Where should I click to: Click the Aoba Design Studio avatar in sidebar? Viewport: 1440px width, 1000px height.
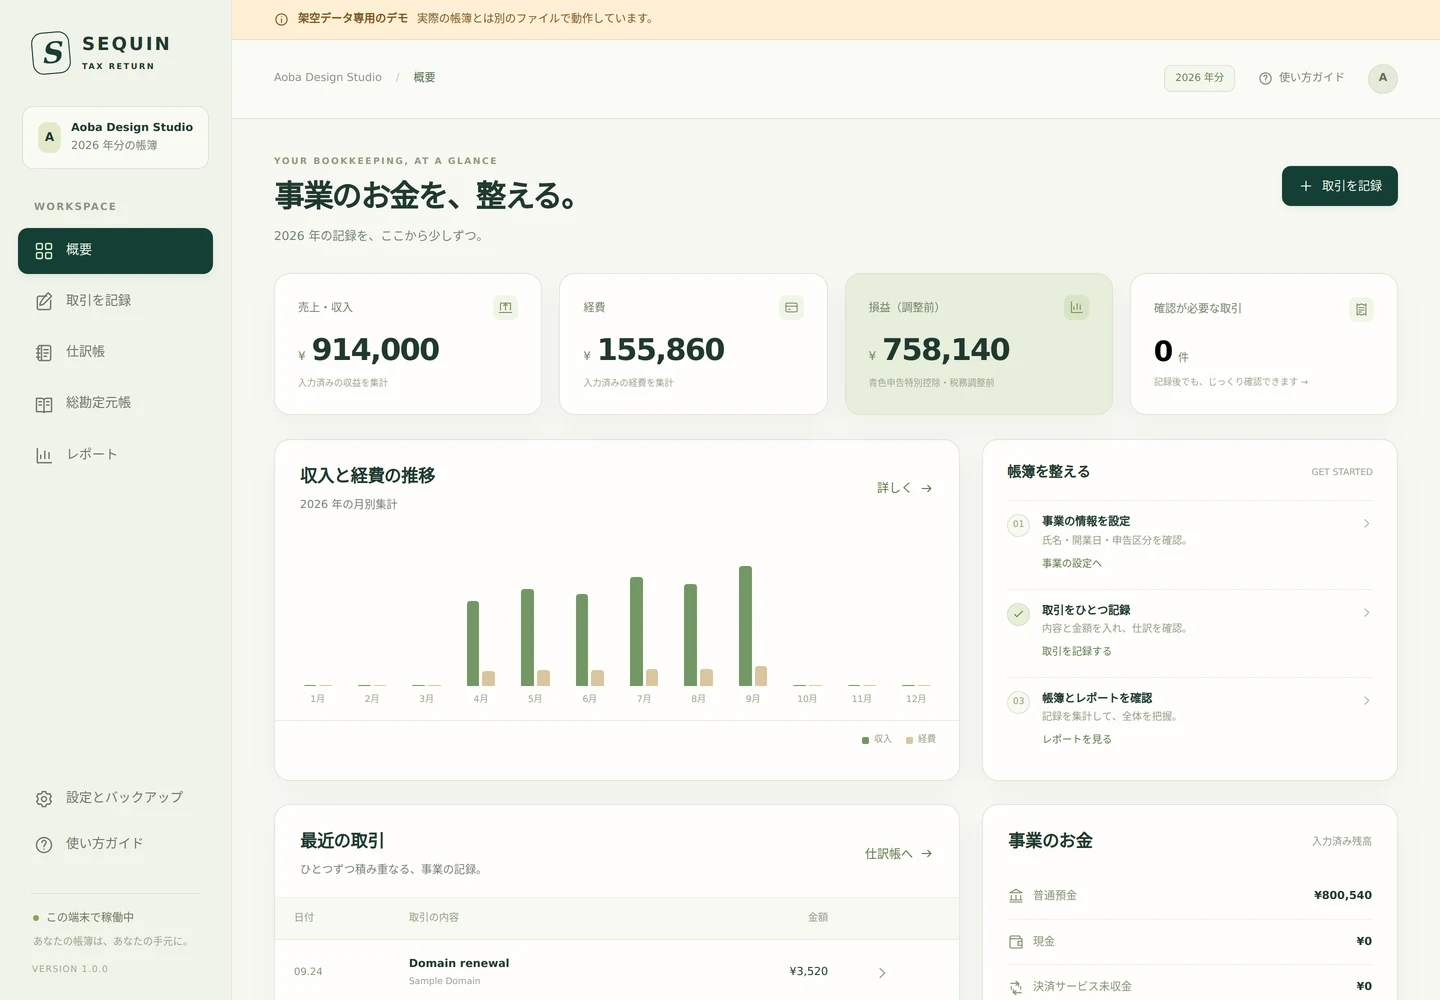coord(49,137)
